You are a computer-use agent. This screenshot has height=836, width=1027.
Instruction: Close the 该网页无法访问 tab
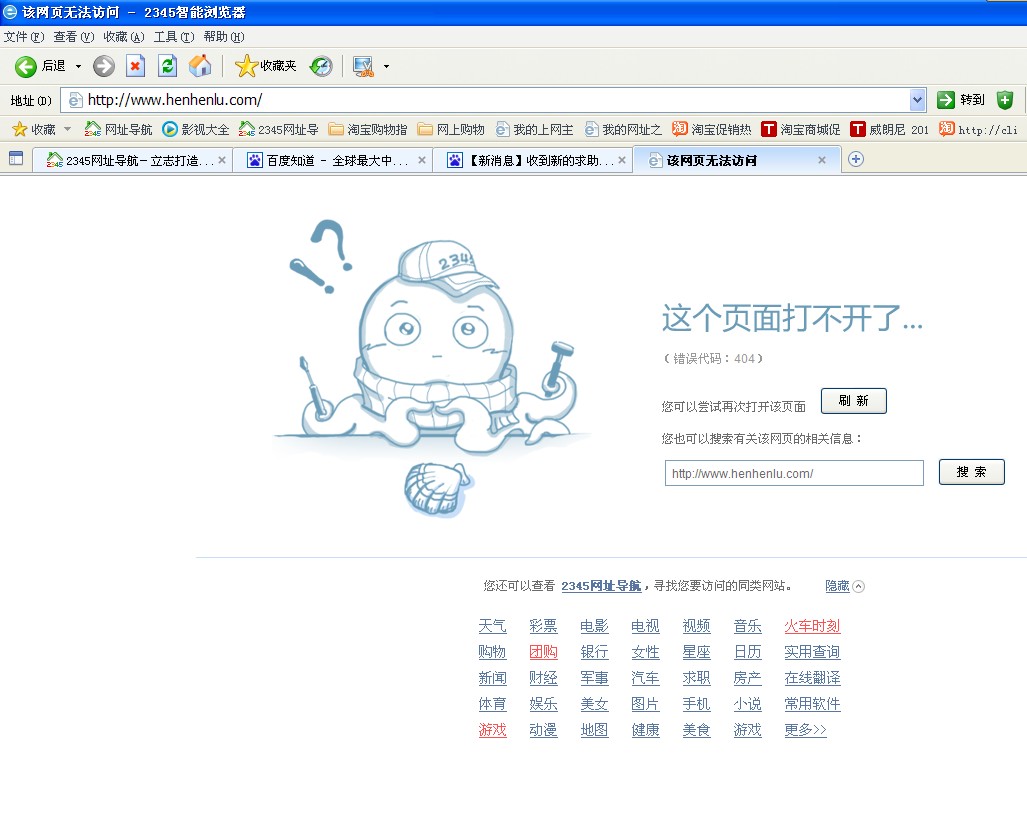pos(821,160)
